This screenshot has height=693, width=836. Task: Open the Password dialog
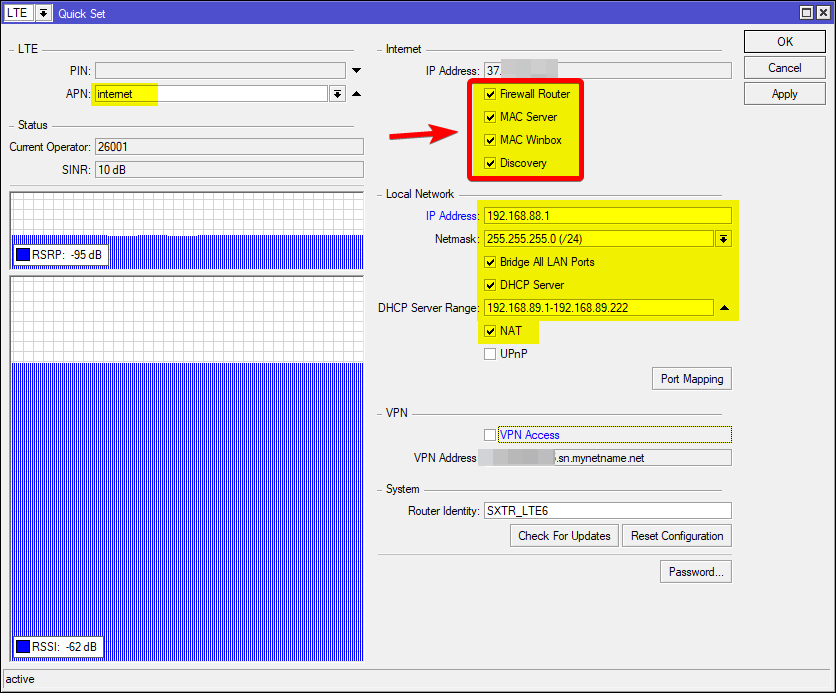[696, 571]
